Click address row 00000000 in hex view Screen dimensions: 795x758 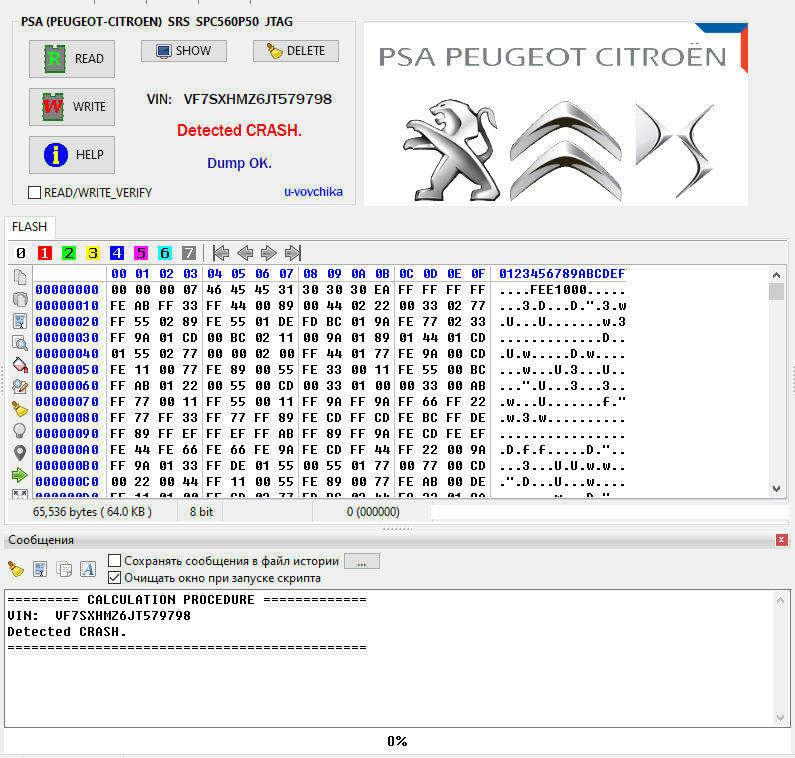[x=67, y=290]
